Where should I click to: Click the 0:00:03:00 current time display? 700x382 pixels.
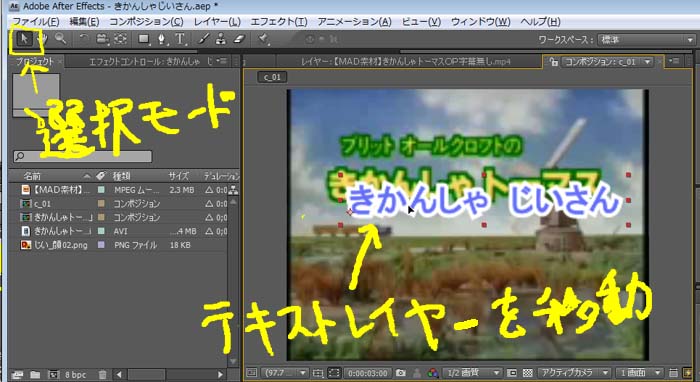point(368,373)
